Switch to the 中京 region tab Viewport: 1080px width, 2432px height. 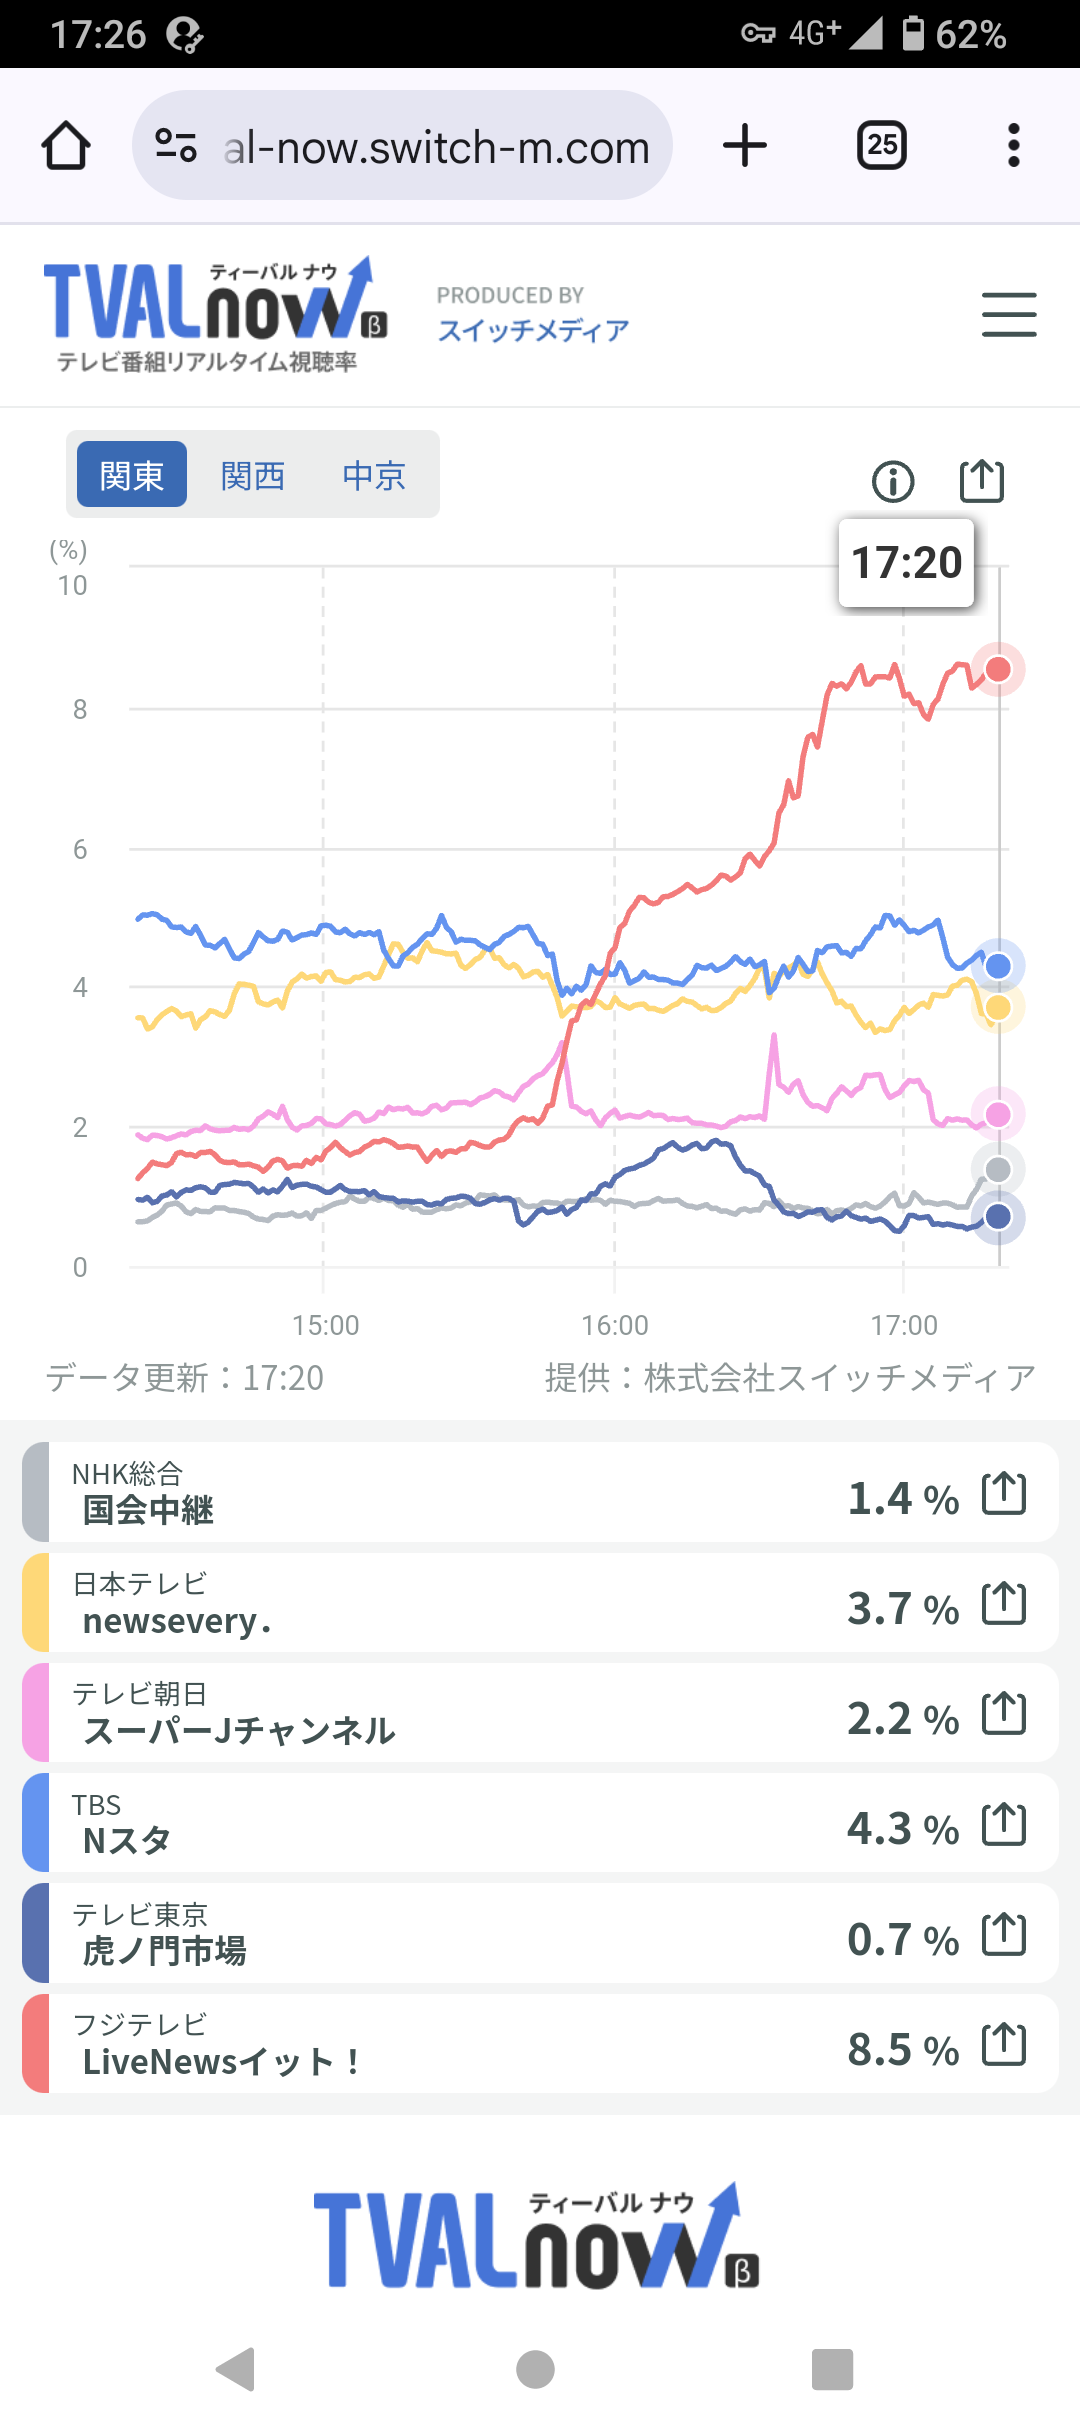374,475
